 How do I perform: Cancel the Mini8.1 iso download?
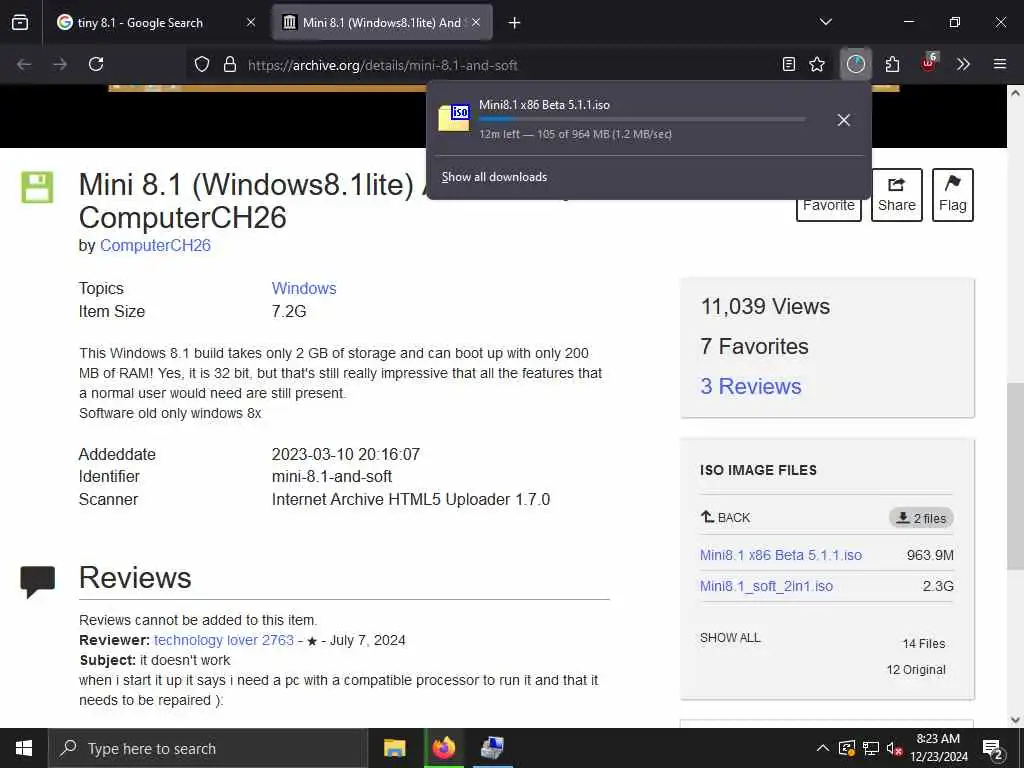click(844, 120)
